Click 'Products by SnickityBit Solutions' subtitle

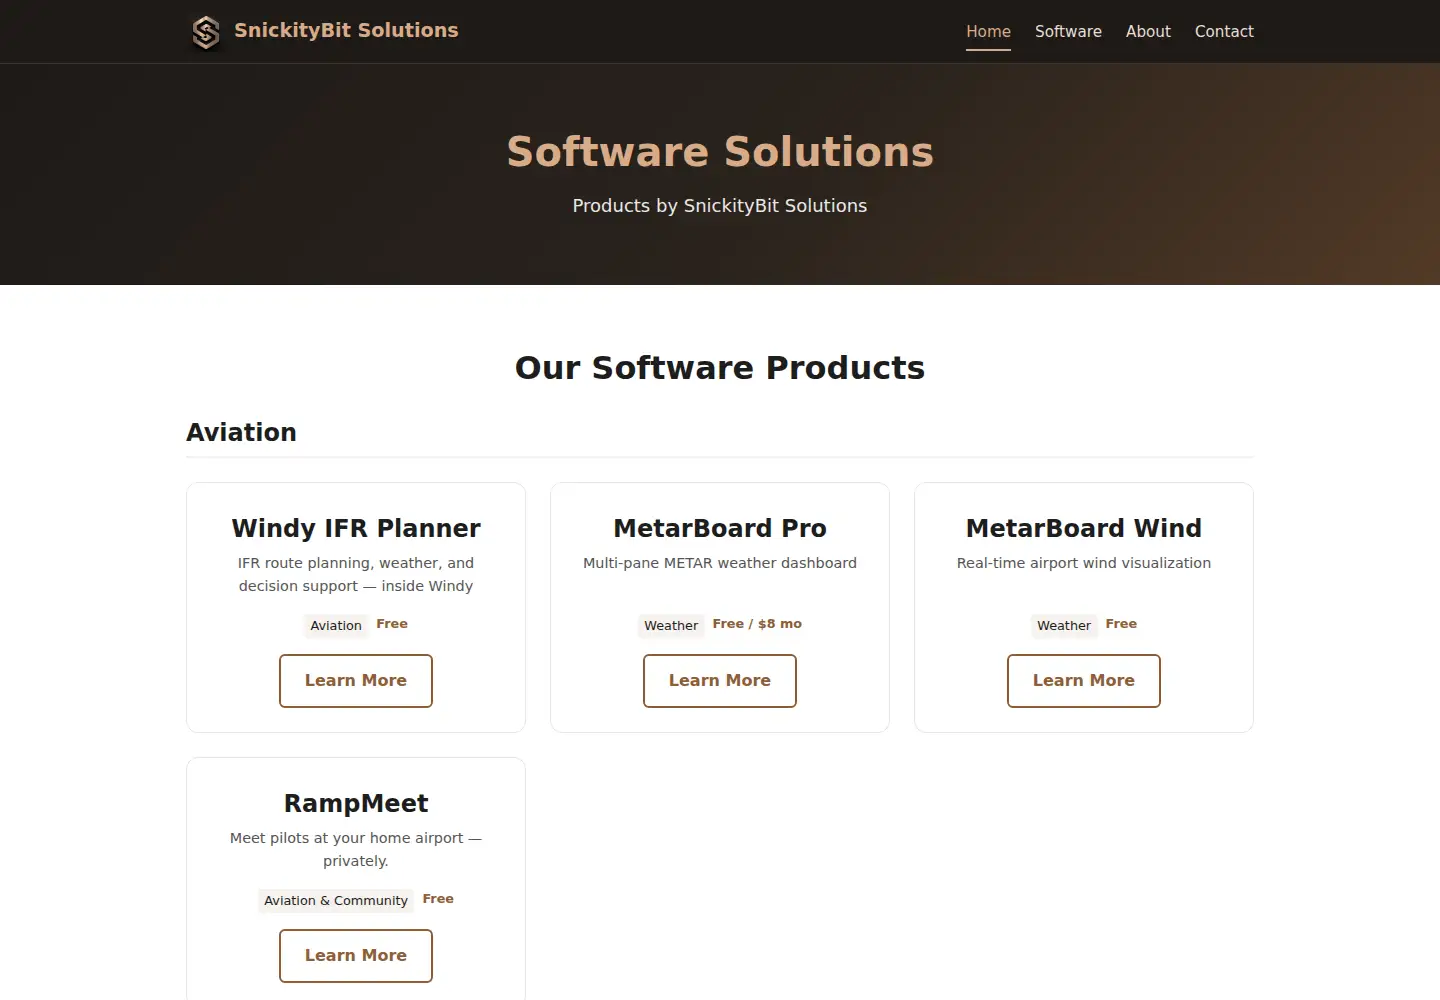click(x=720, y=206)
